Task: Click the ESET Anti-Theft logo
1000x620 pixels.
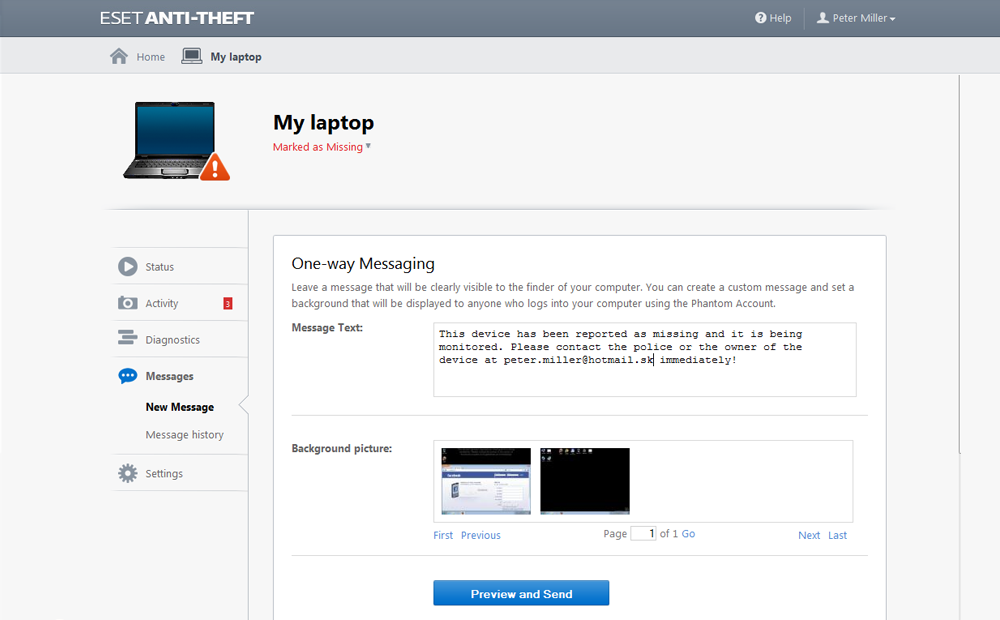Action: pos(177,18)
